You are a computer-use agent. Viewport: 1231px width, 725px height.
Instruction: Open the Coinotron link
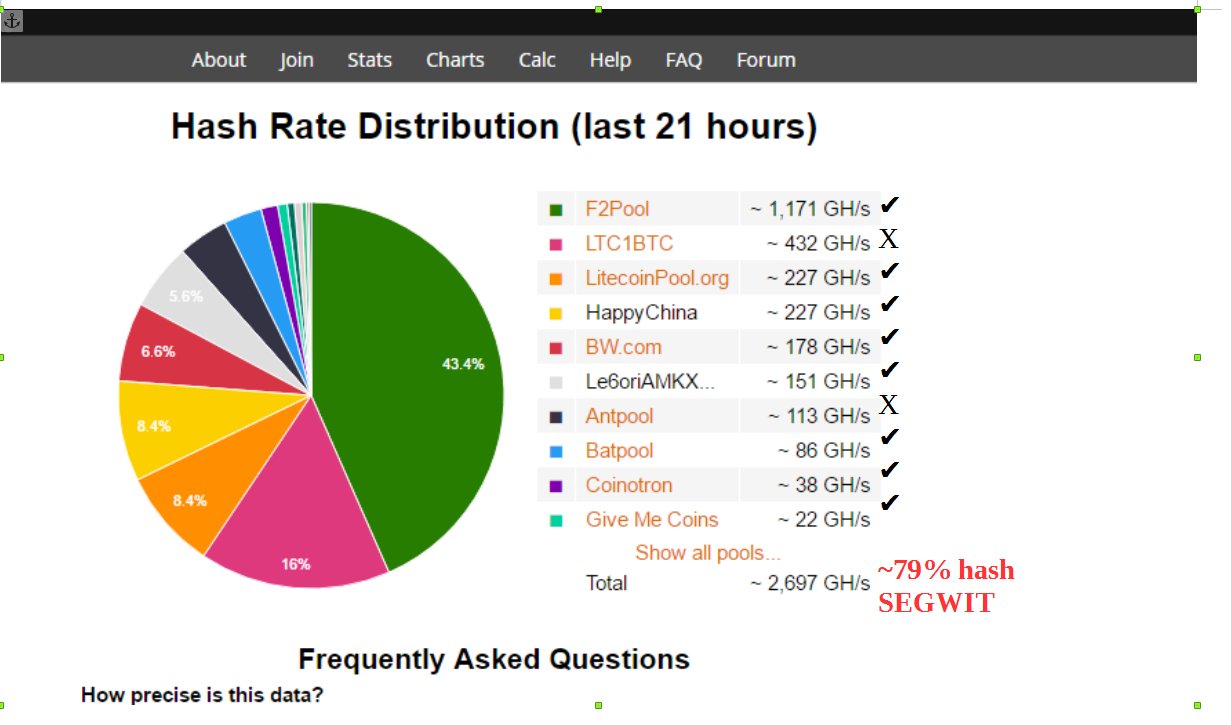pyautogui.click(x=629, y=485)
